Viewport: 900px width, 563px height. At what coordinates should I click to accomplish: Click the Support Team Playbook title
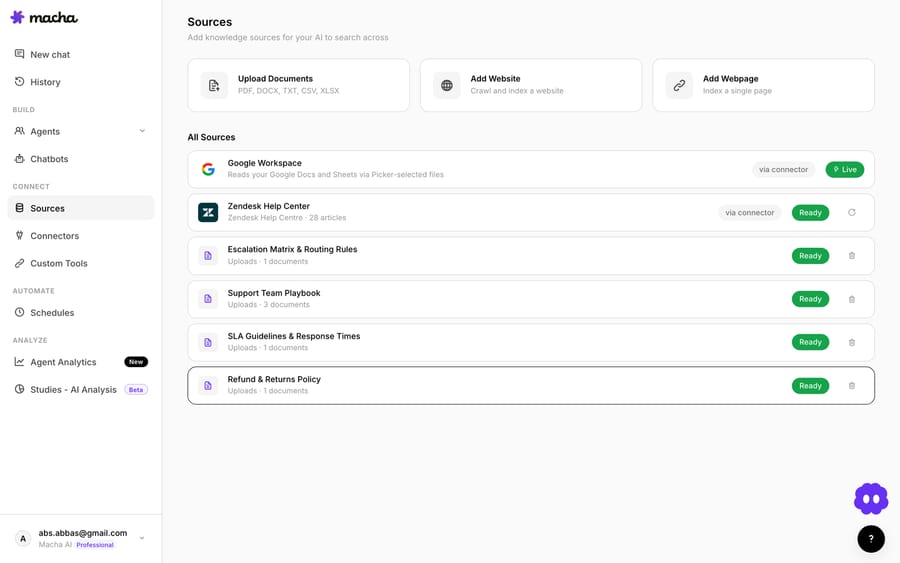(274, 293)
